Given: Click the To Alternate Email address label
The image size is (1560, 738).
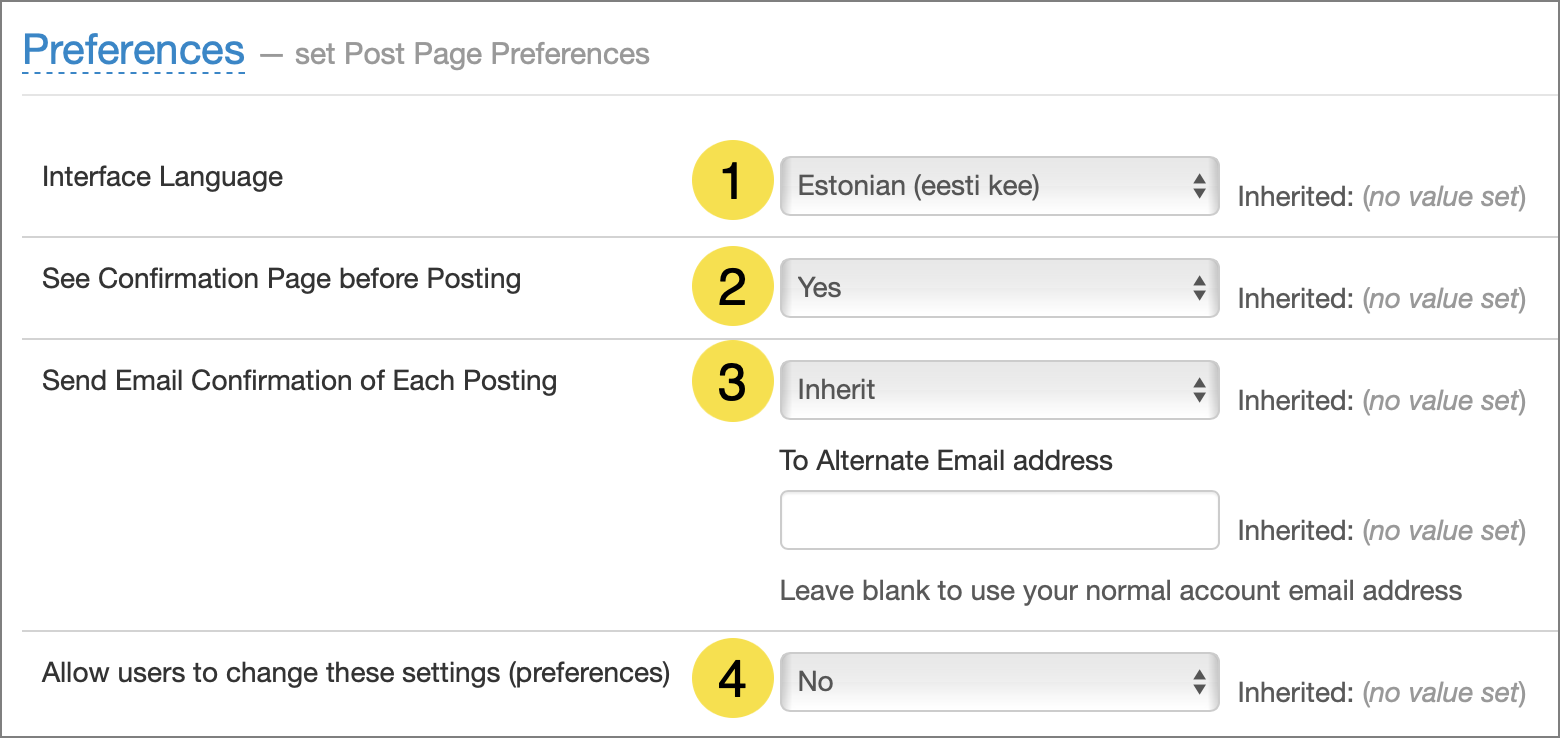Looking at the screenshot, I should click(x=945, y=460).
